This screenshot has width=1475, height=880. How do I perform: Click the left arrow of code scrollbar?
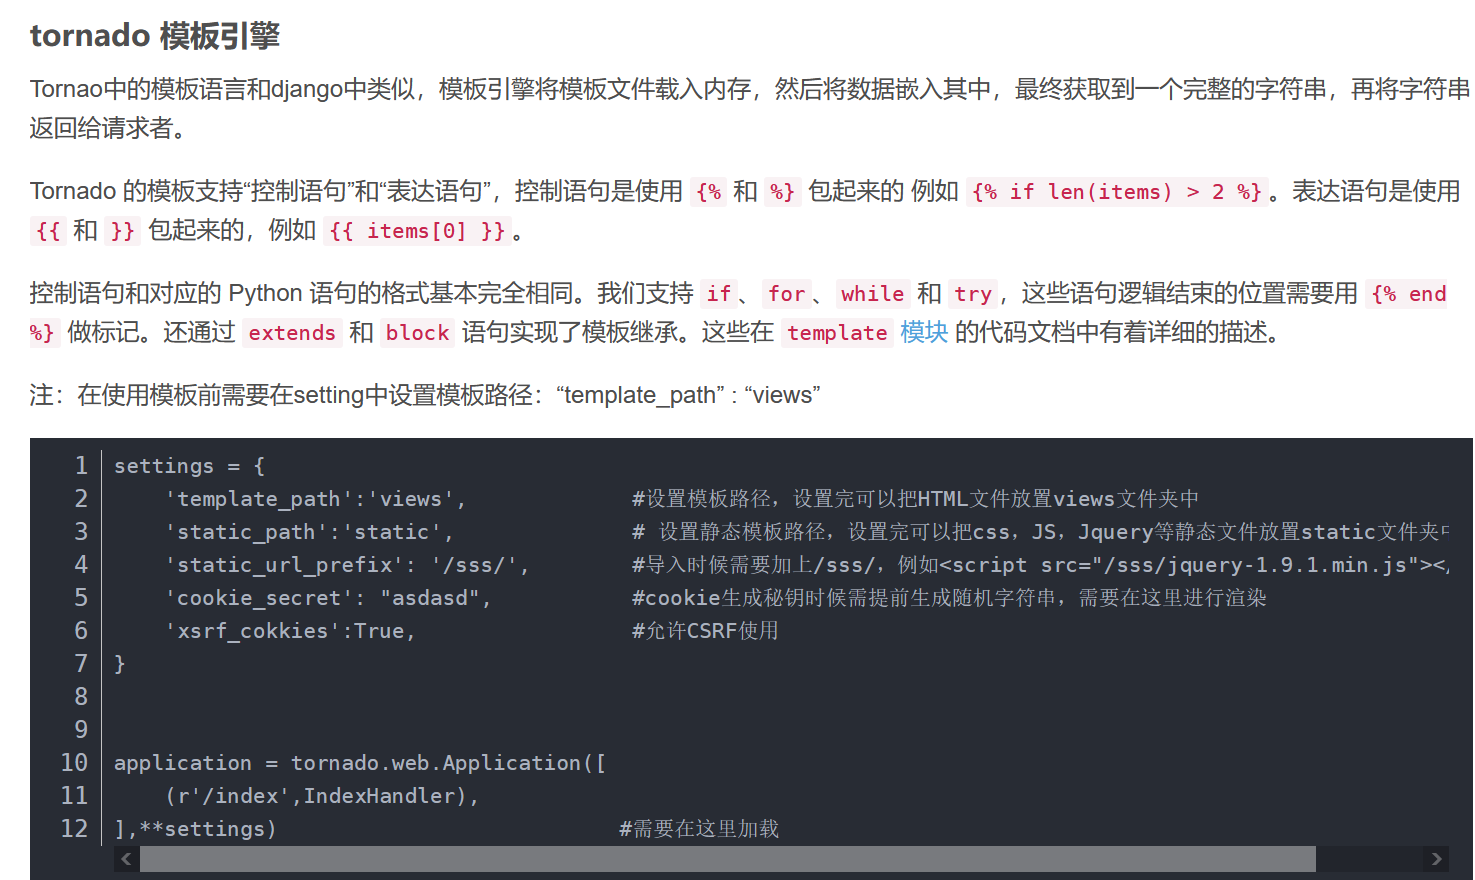126,859
